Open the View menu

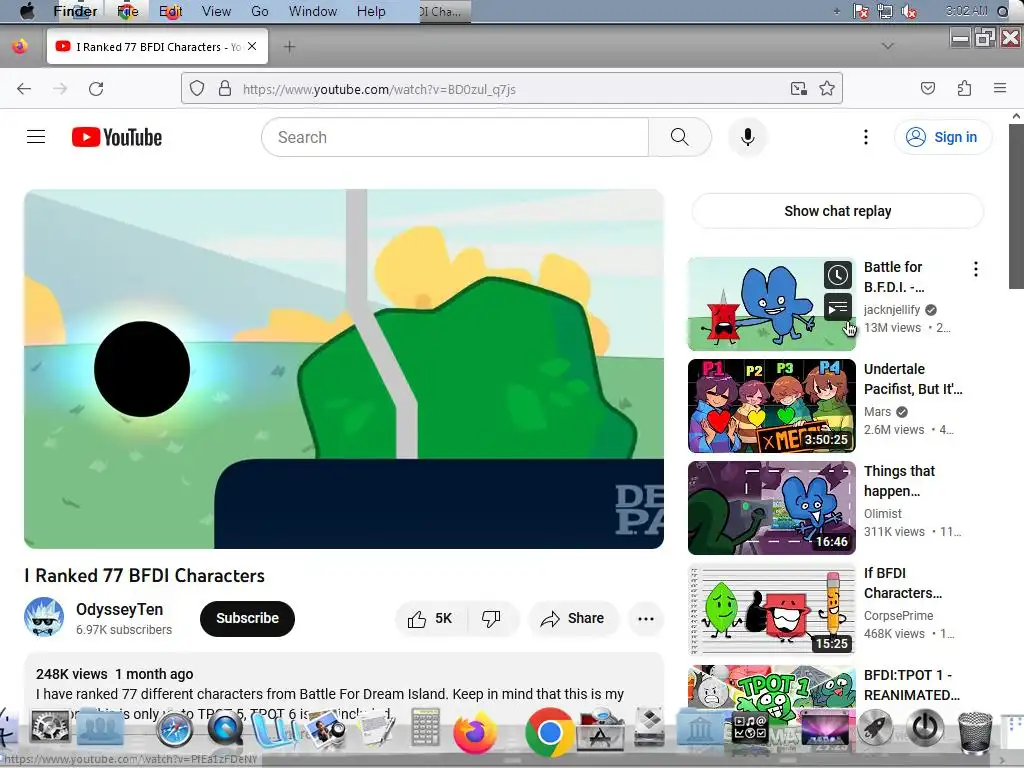[x=216, y=11]
